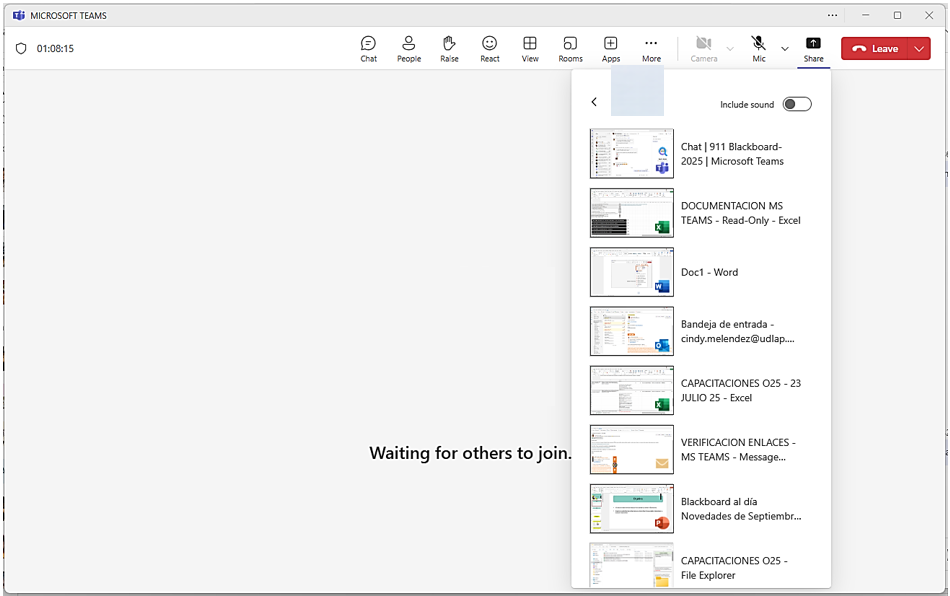Select DOCUMENTACION MS TEAMS Excel window
Image resolution: width=950 pixels, height=596 pixels.
pyautogui.click(x=700, y=213)
